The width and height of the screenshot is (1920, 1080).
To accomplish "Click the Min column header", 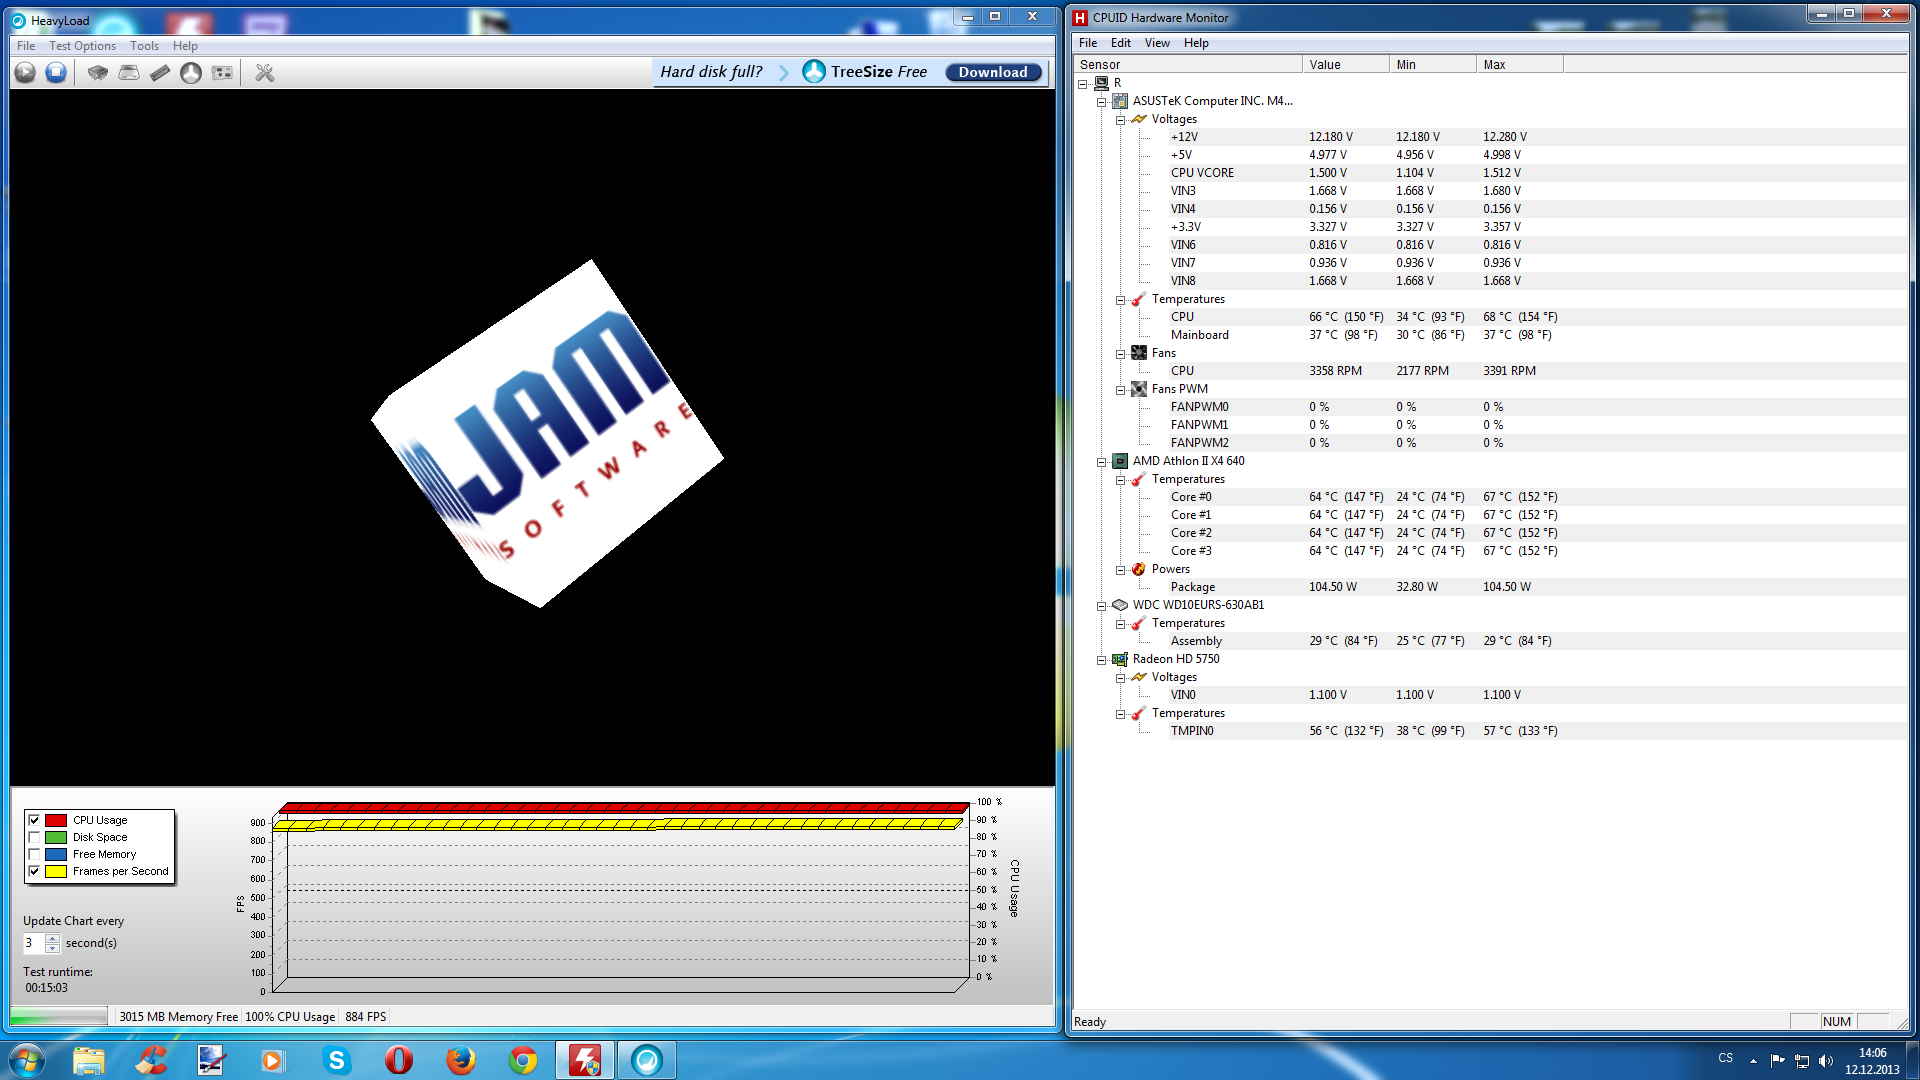I will pyautogui.click(x=1433, y=65).
